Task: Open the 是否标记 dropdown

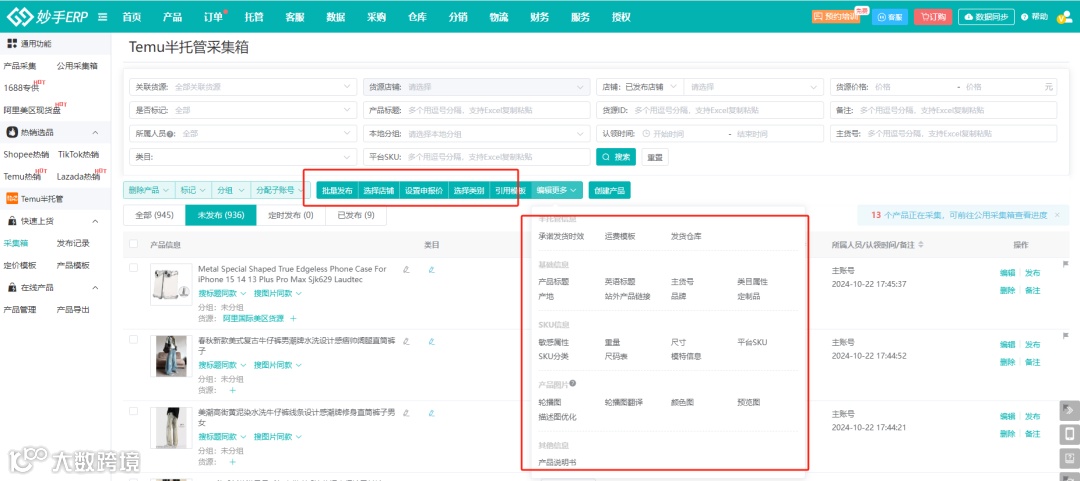Action: (243, 110)
